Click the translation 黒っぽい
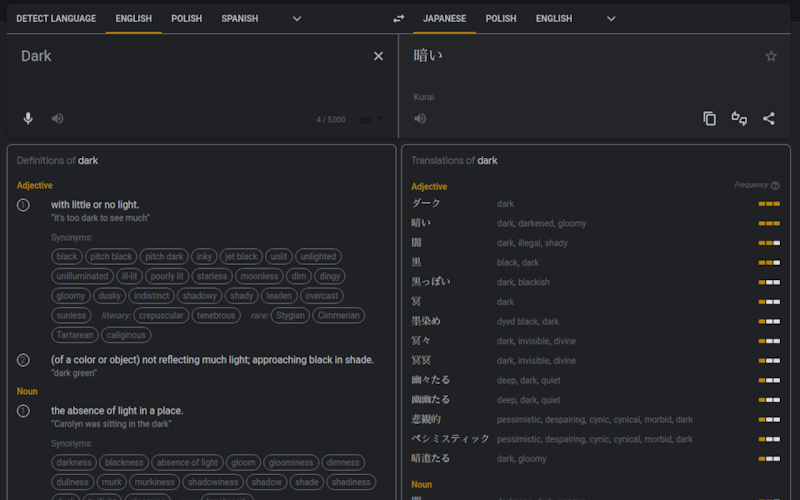 (431, 282)
